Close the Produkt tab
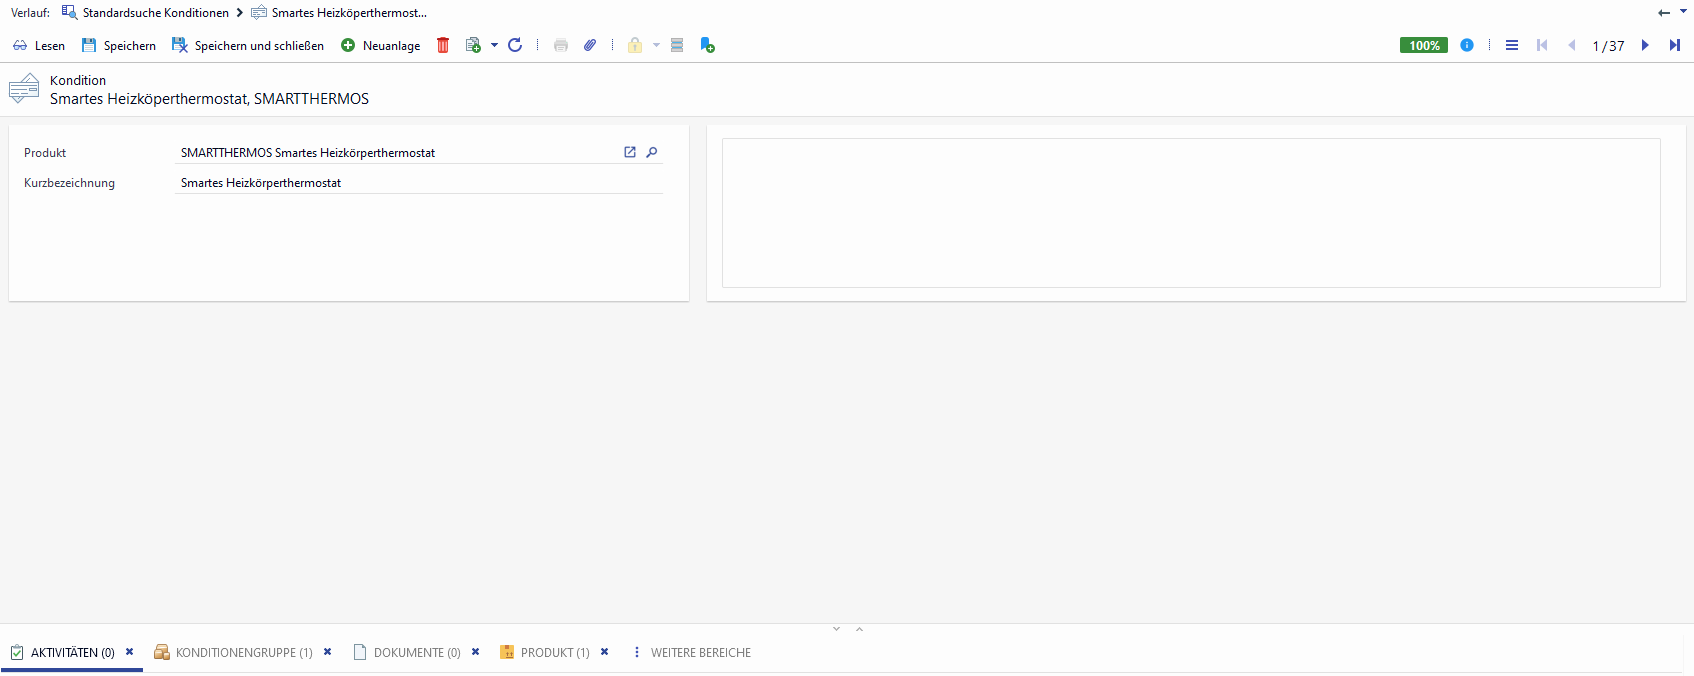Image resolution: width=1694 pixels, height=676 pixels. [x=604, y=652]
